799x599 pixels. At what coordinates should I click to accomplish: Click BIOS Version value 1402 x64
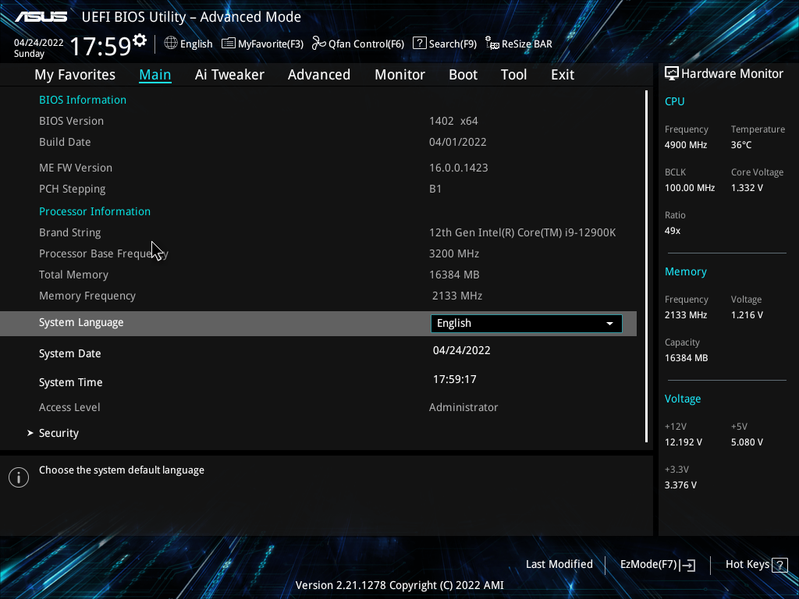point(454,121)
